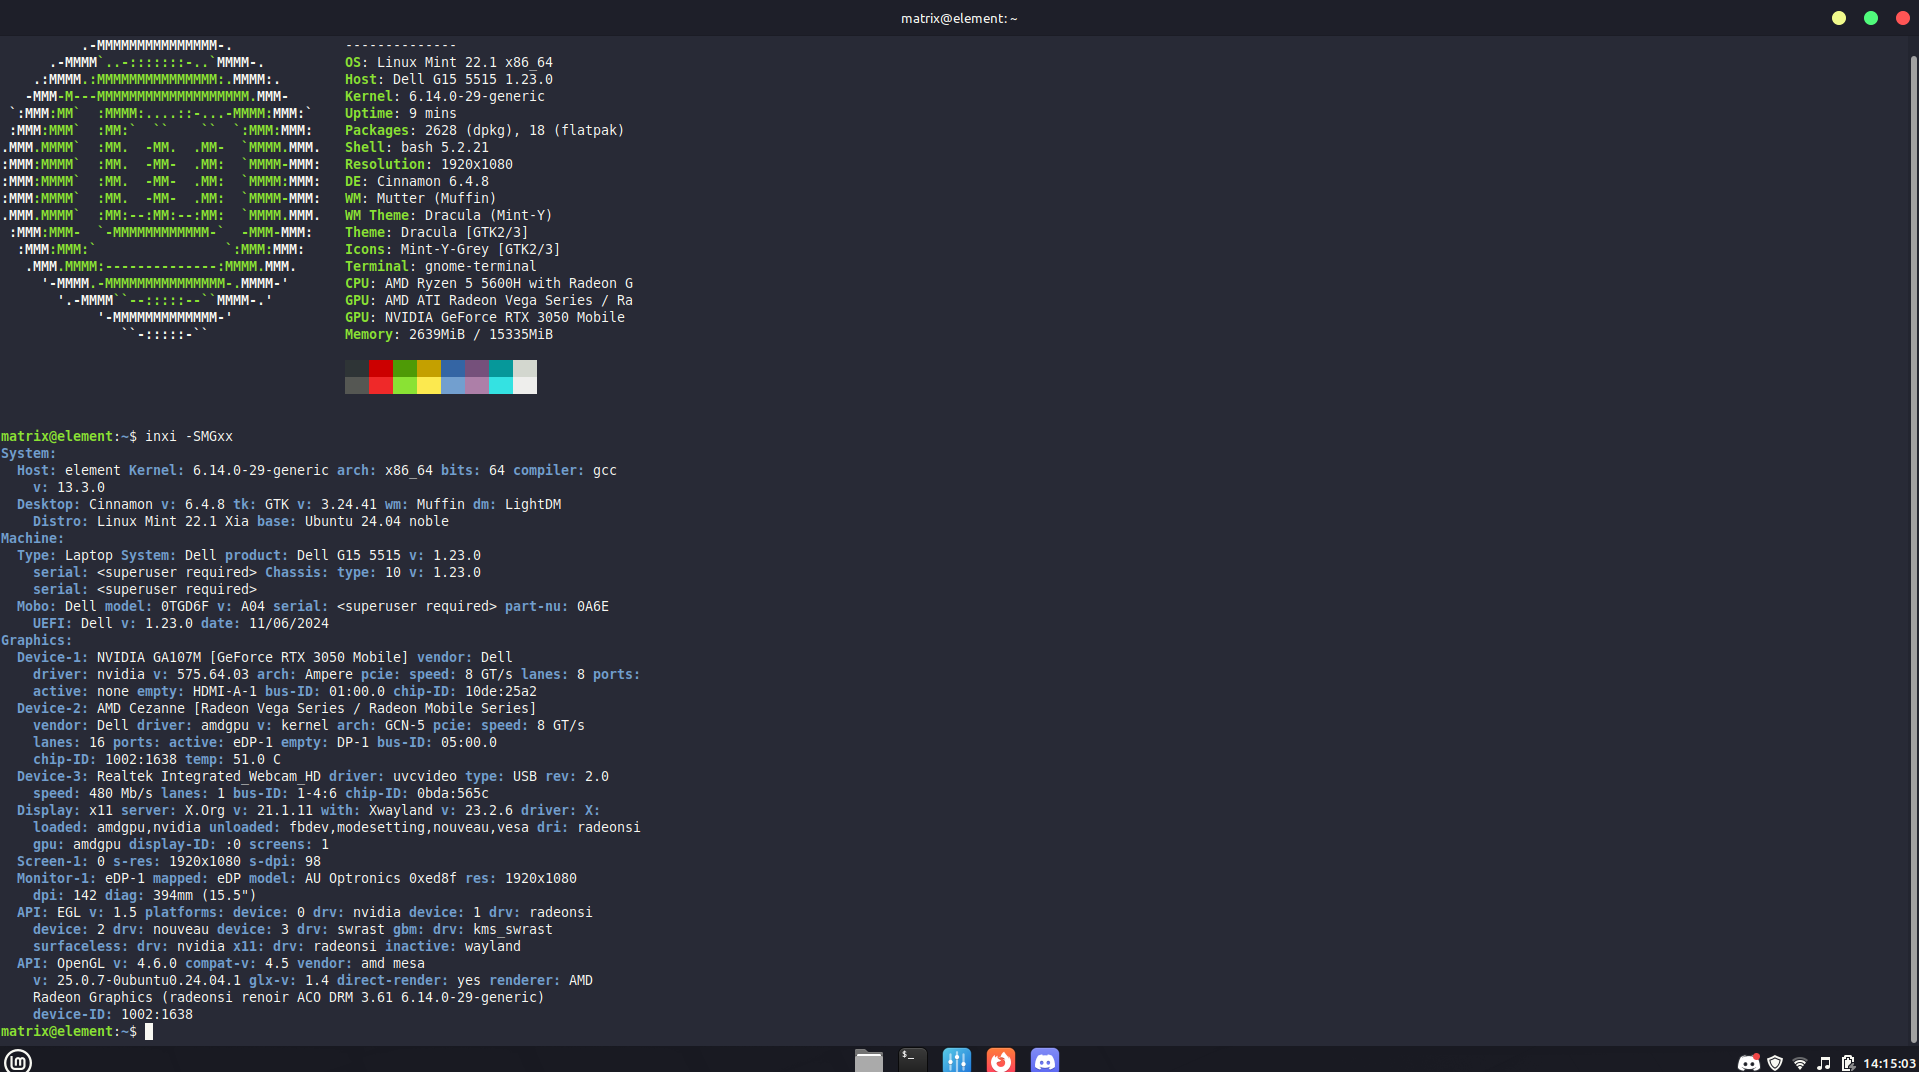Click the "Device-2:" label
This screenshot has width=1919, height=1072.
point(53,708)
